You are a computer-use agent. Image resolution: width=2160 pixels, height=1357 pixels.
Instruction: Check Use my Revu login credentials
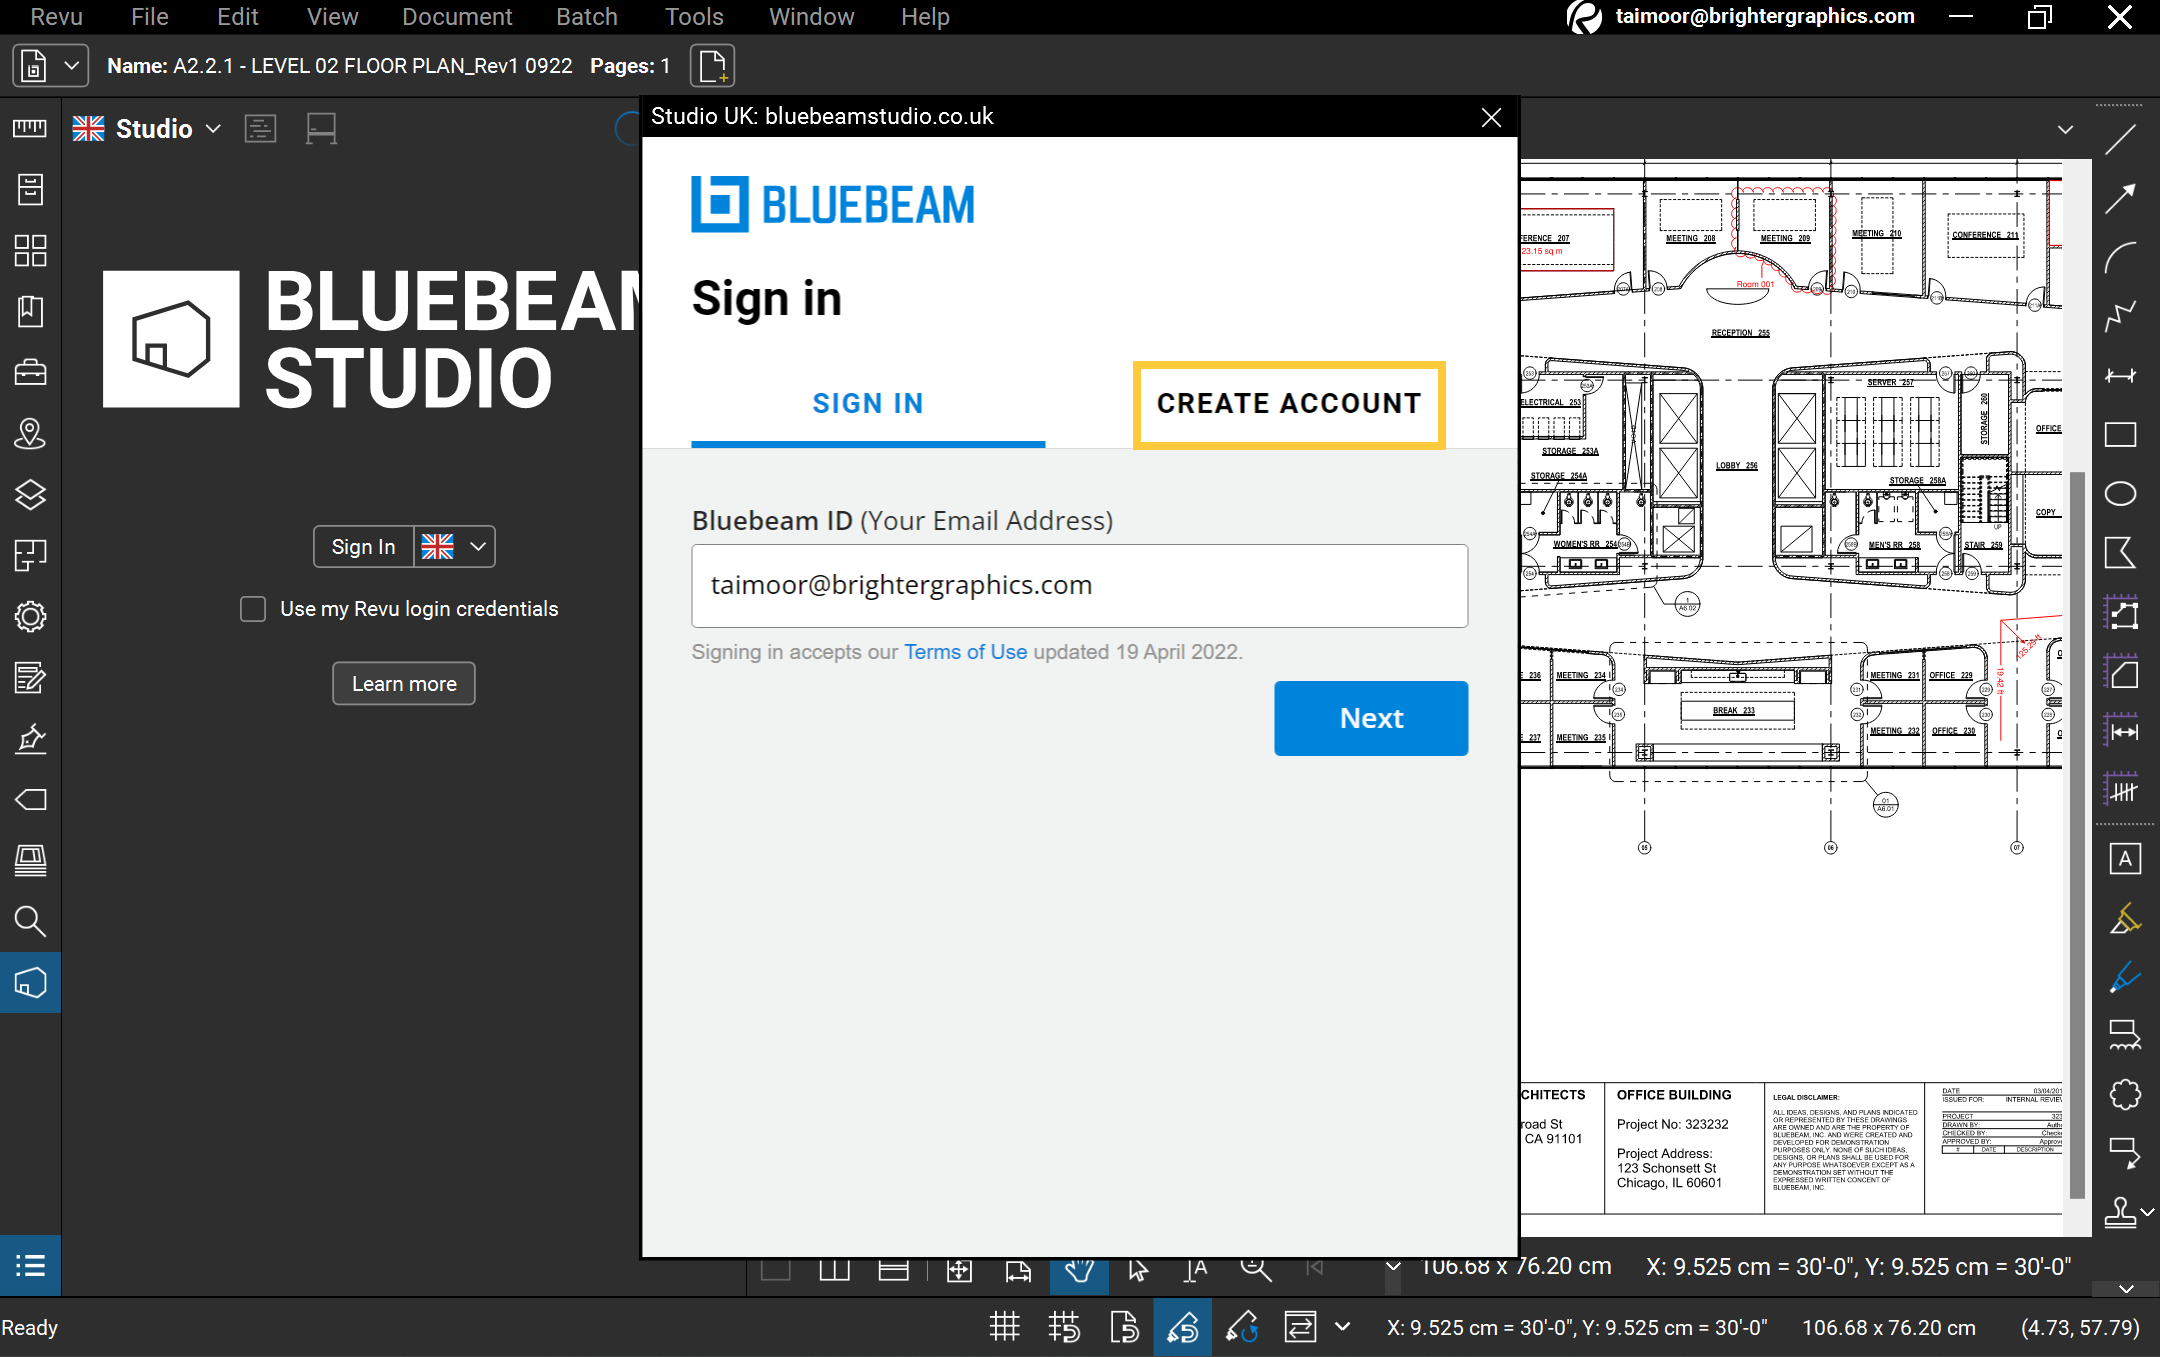tap(252, 609)
